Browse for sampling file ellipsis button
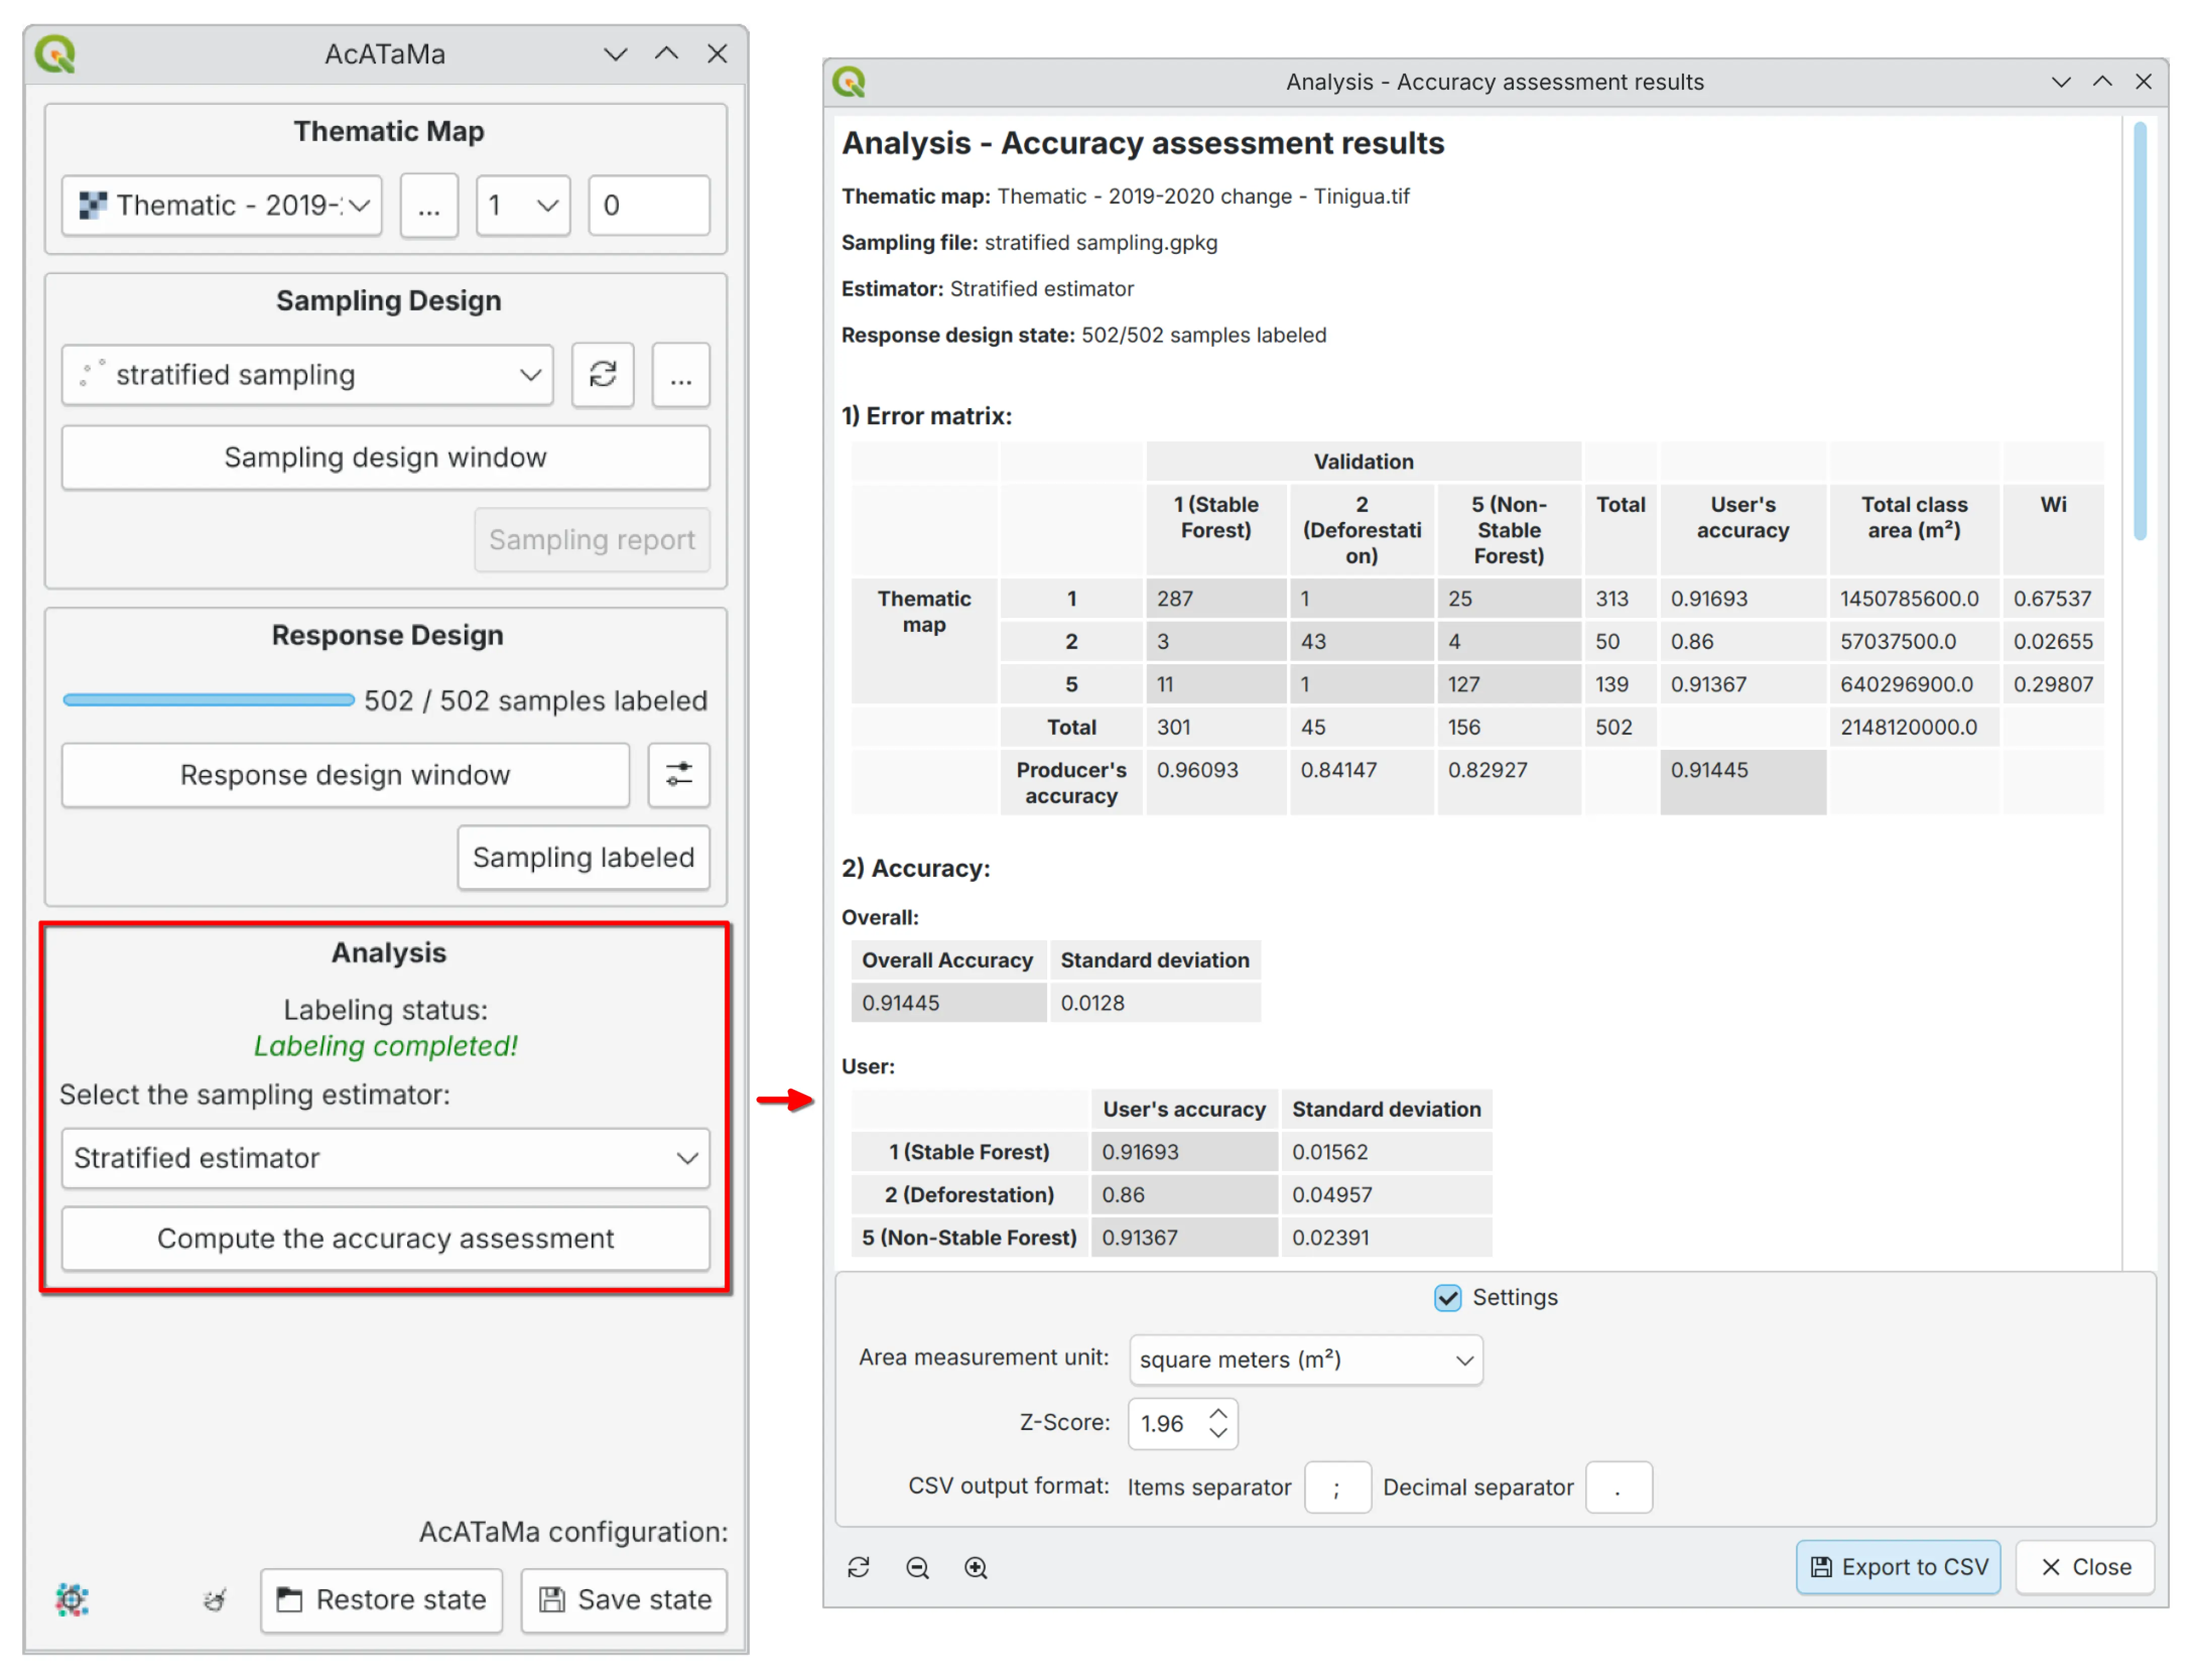This screenshot has width=2196, height=1680. (x=680, y=374)
